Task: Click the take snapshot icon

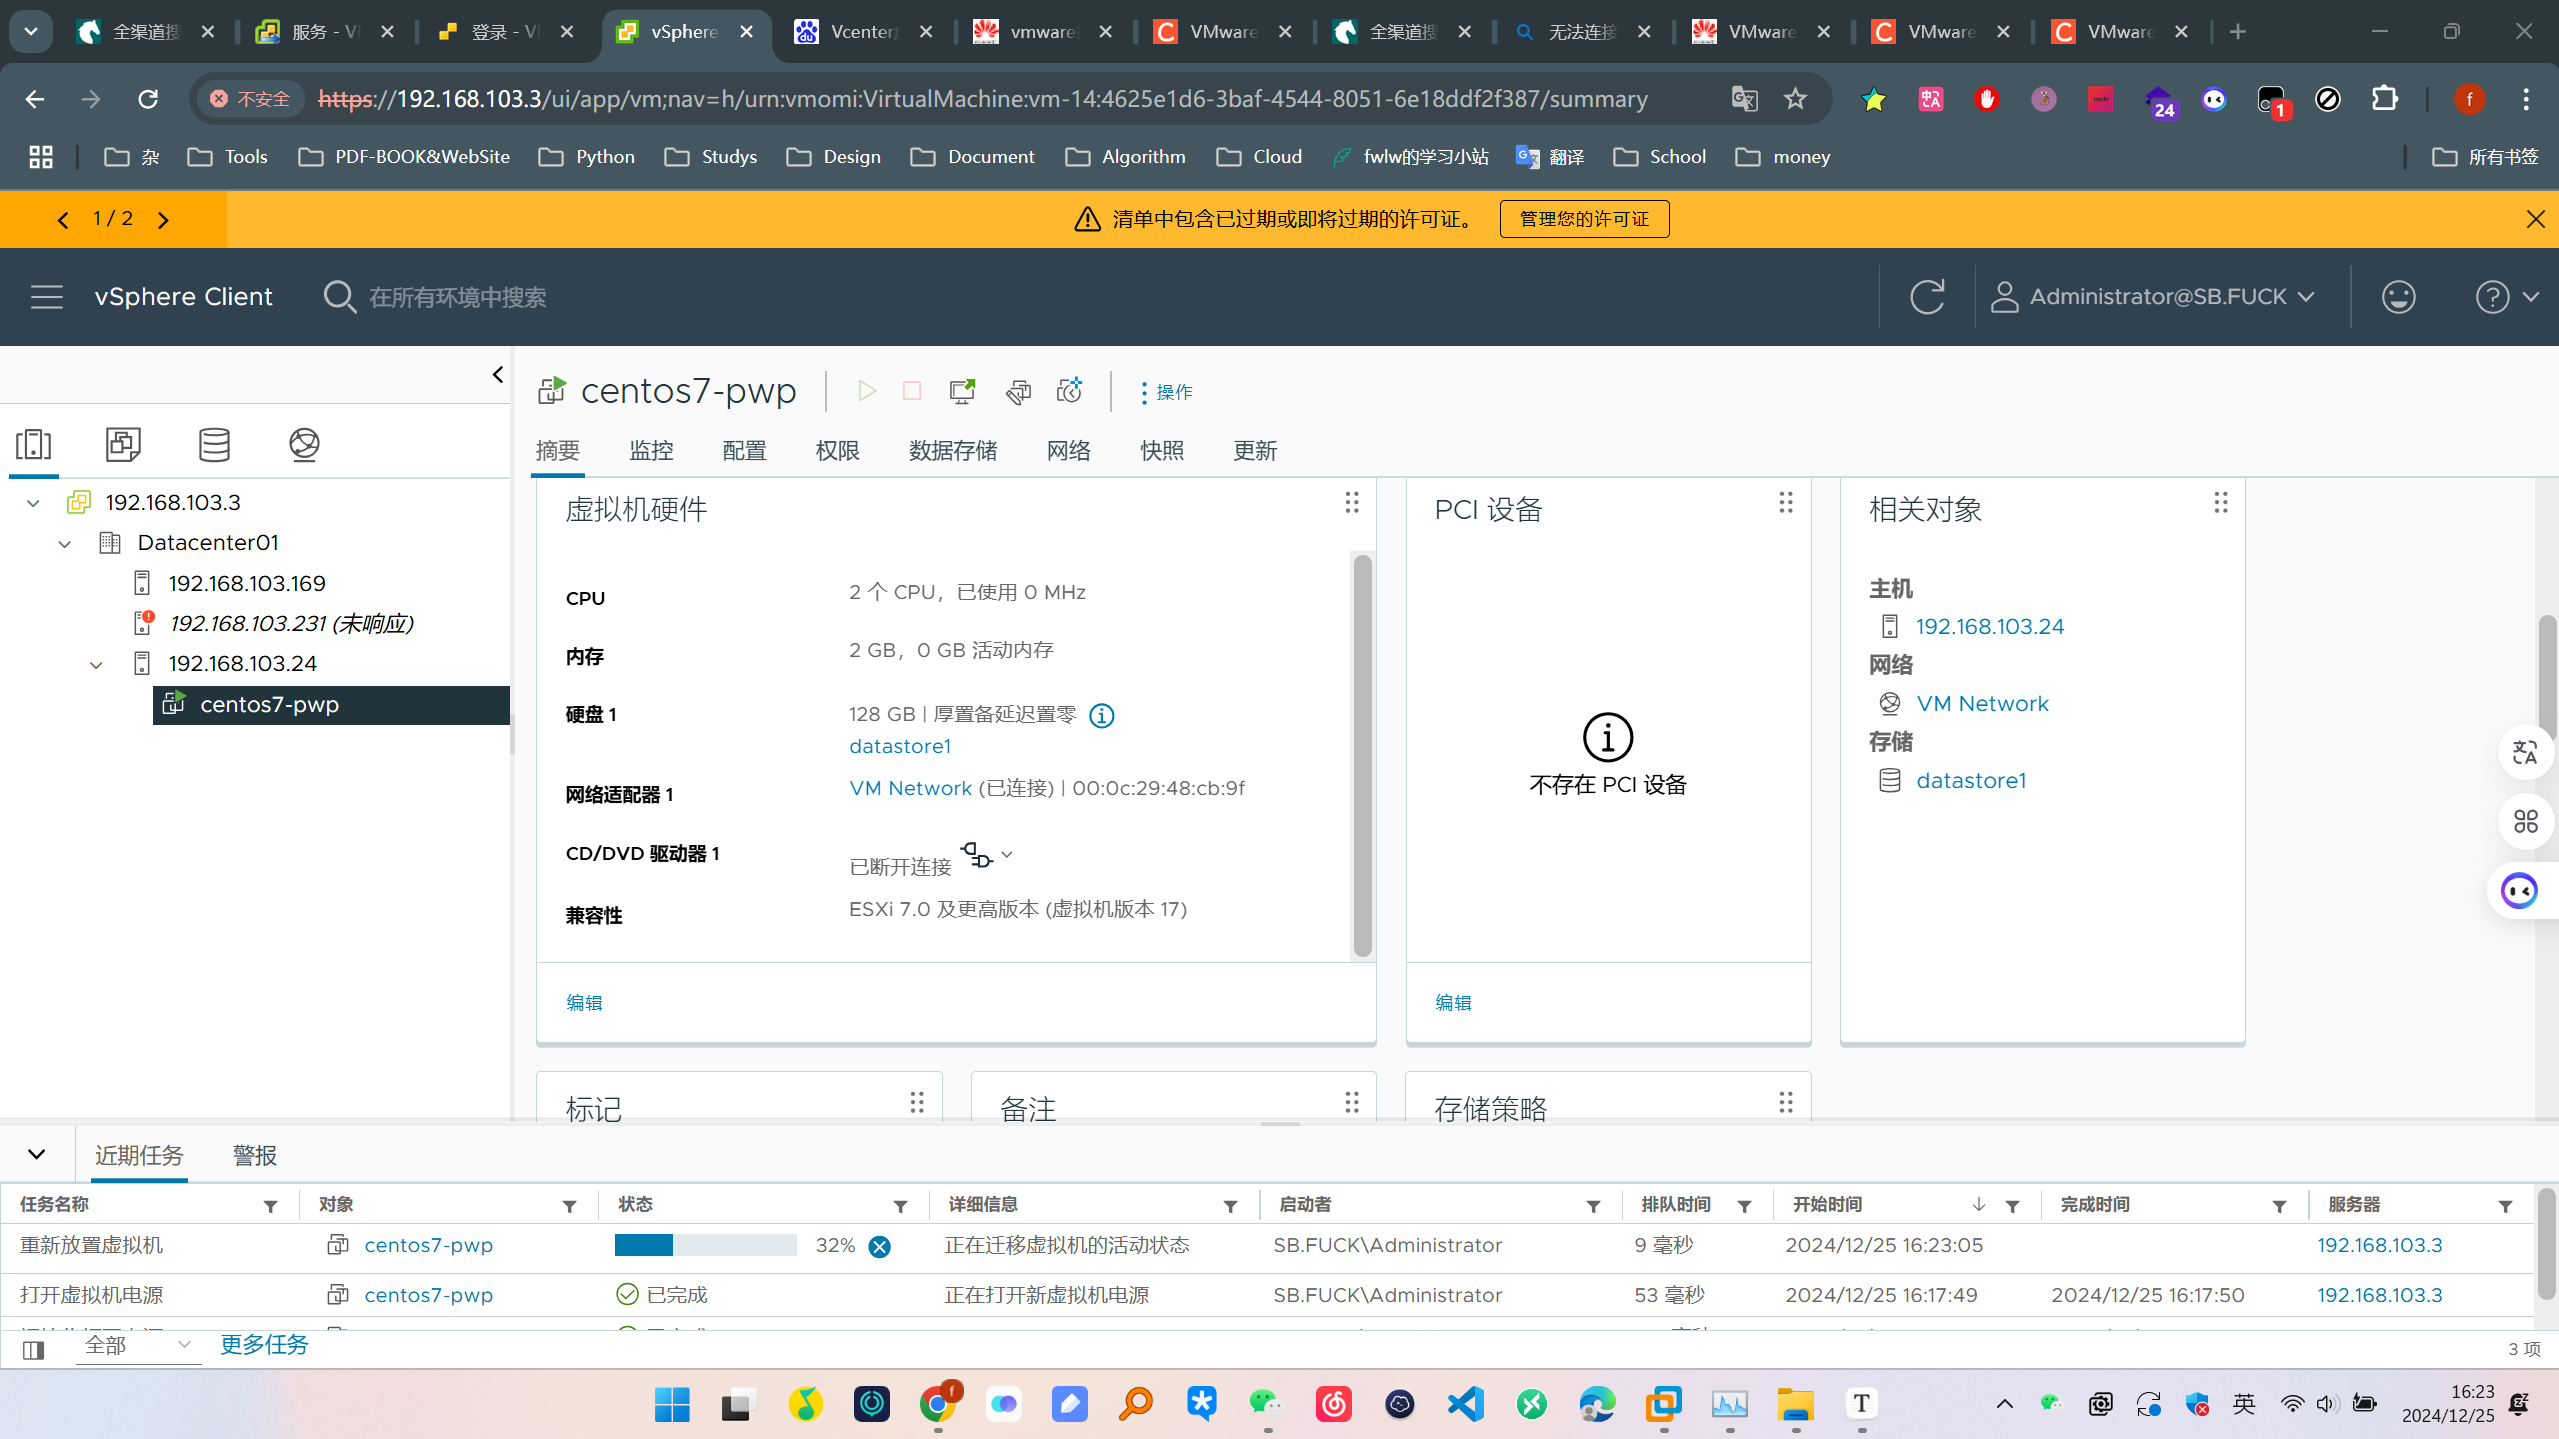Action: coord(1069,391)
